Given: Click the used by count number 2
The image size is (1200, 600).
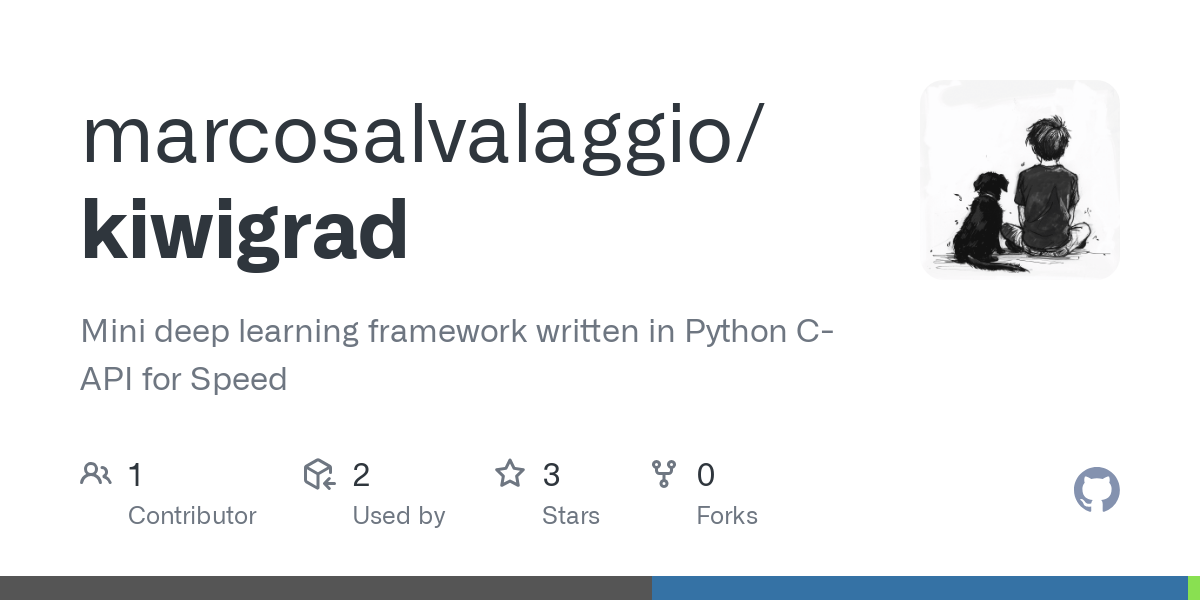Looking at the screenshot, I should point(361,475).
